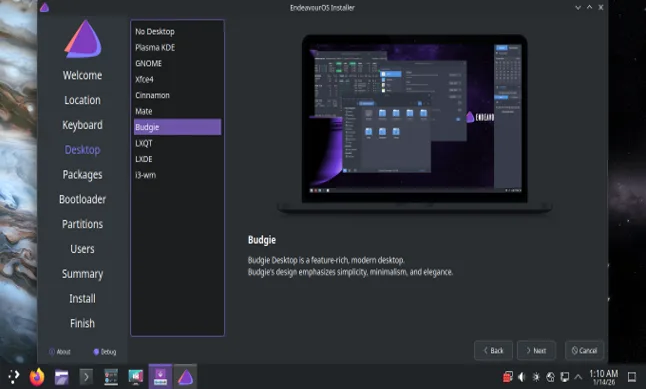Select No Desktop from the list

click(178, 31)
